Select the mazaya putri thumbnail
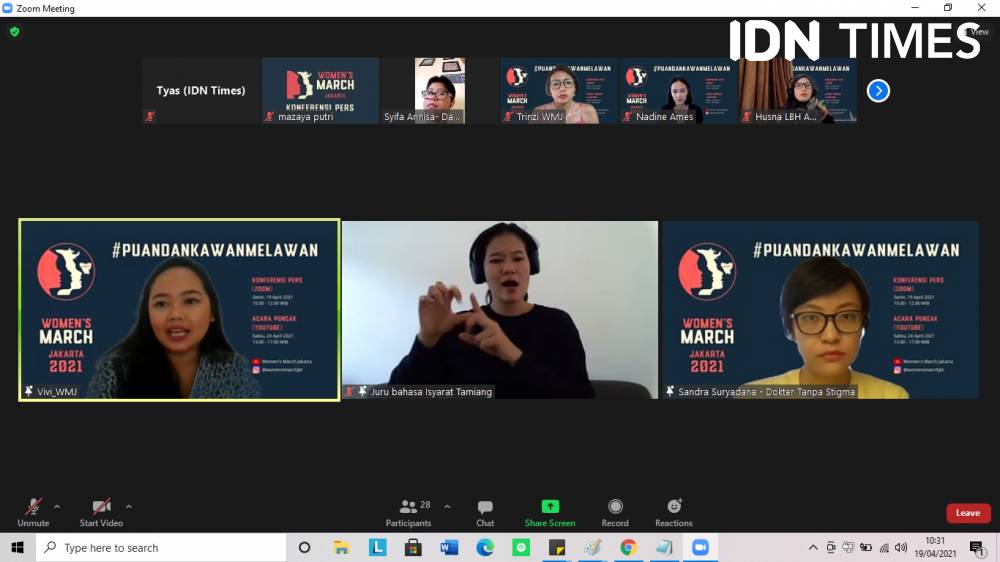The width and height of the screenshot is (1000, 562). point(320,91)
